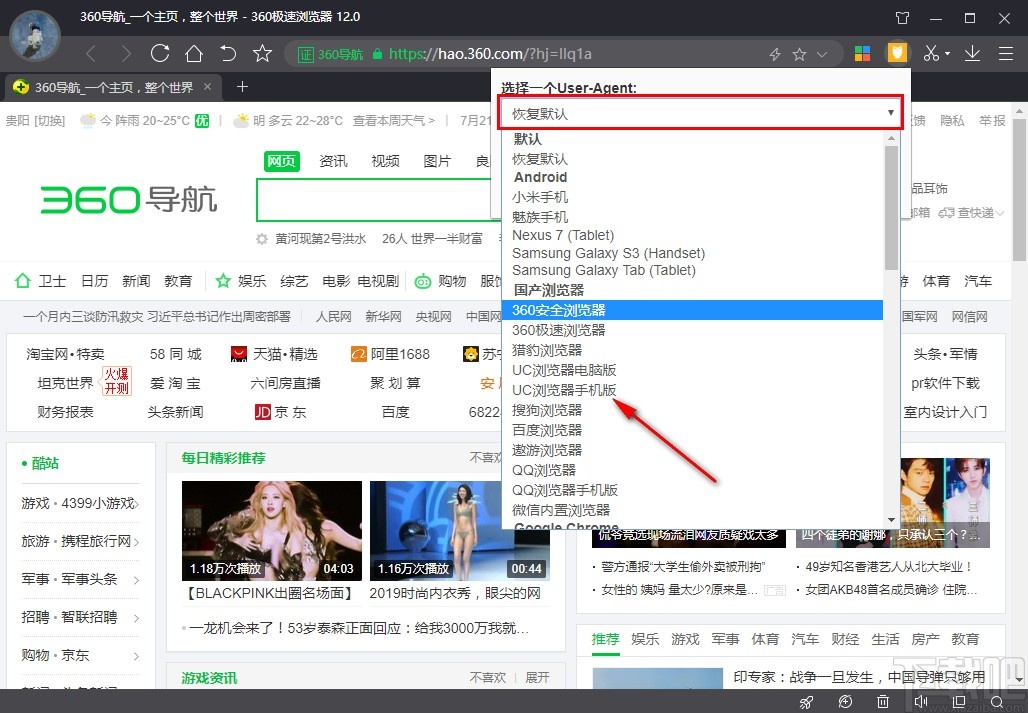Image resolution: width=1028 pixels, height=713 pixels.
Task: Click the lightning speed mode icon in address bar
Action: click(775, 54)
